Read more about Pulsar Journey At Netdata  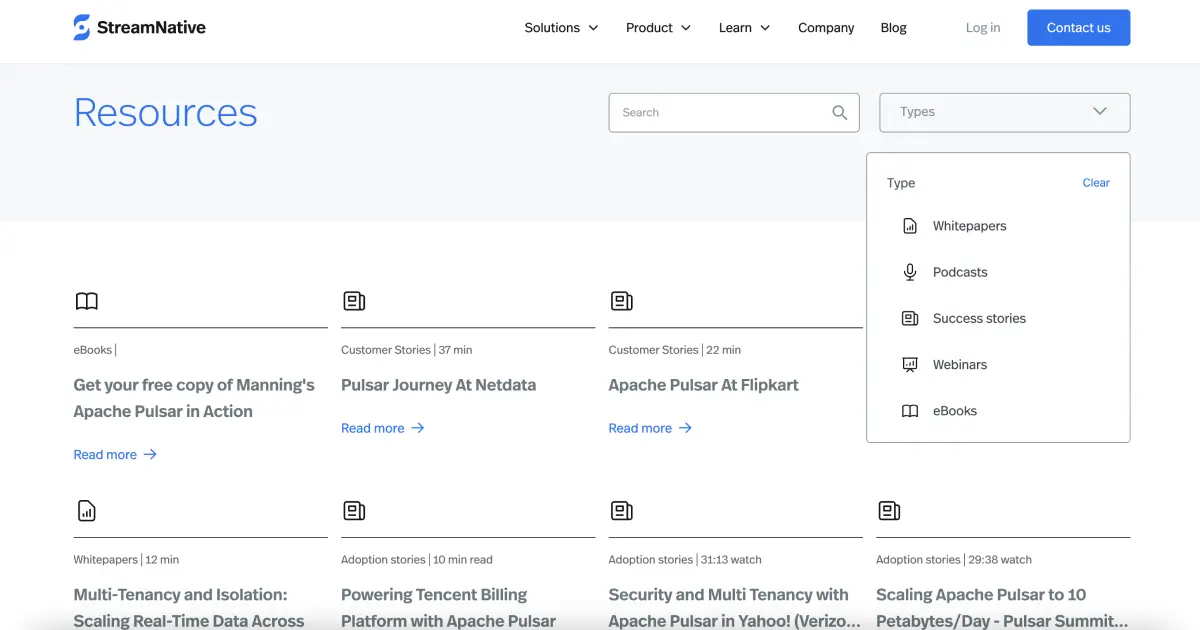pos(383,428)
